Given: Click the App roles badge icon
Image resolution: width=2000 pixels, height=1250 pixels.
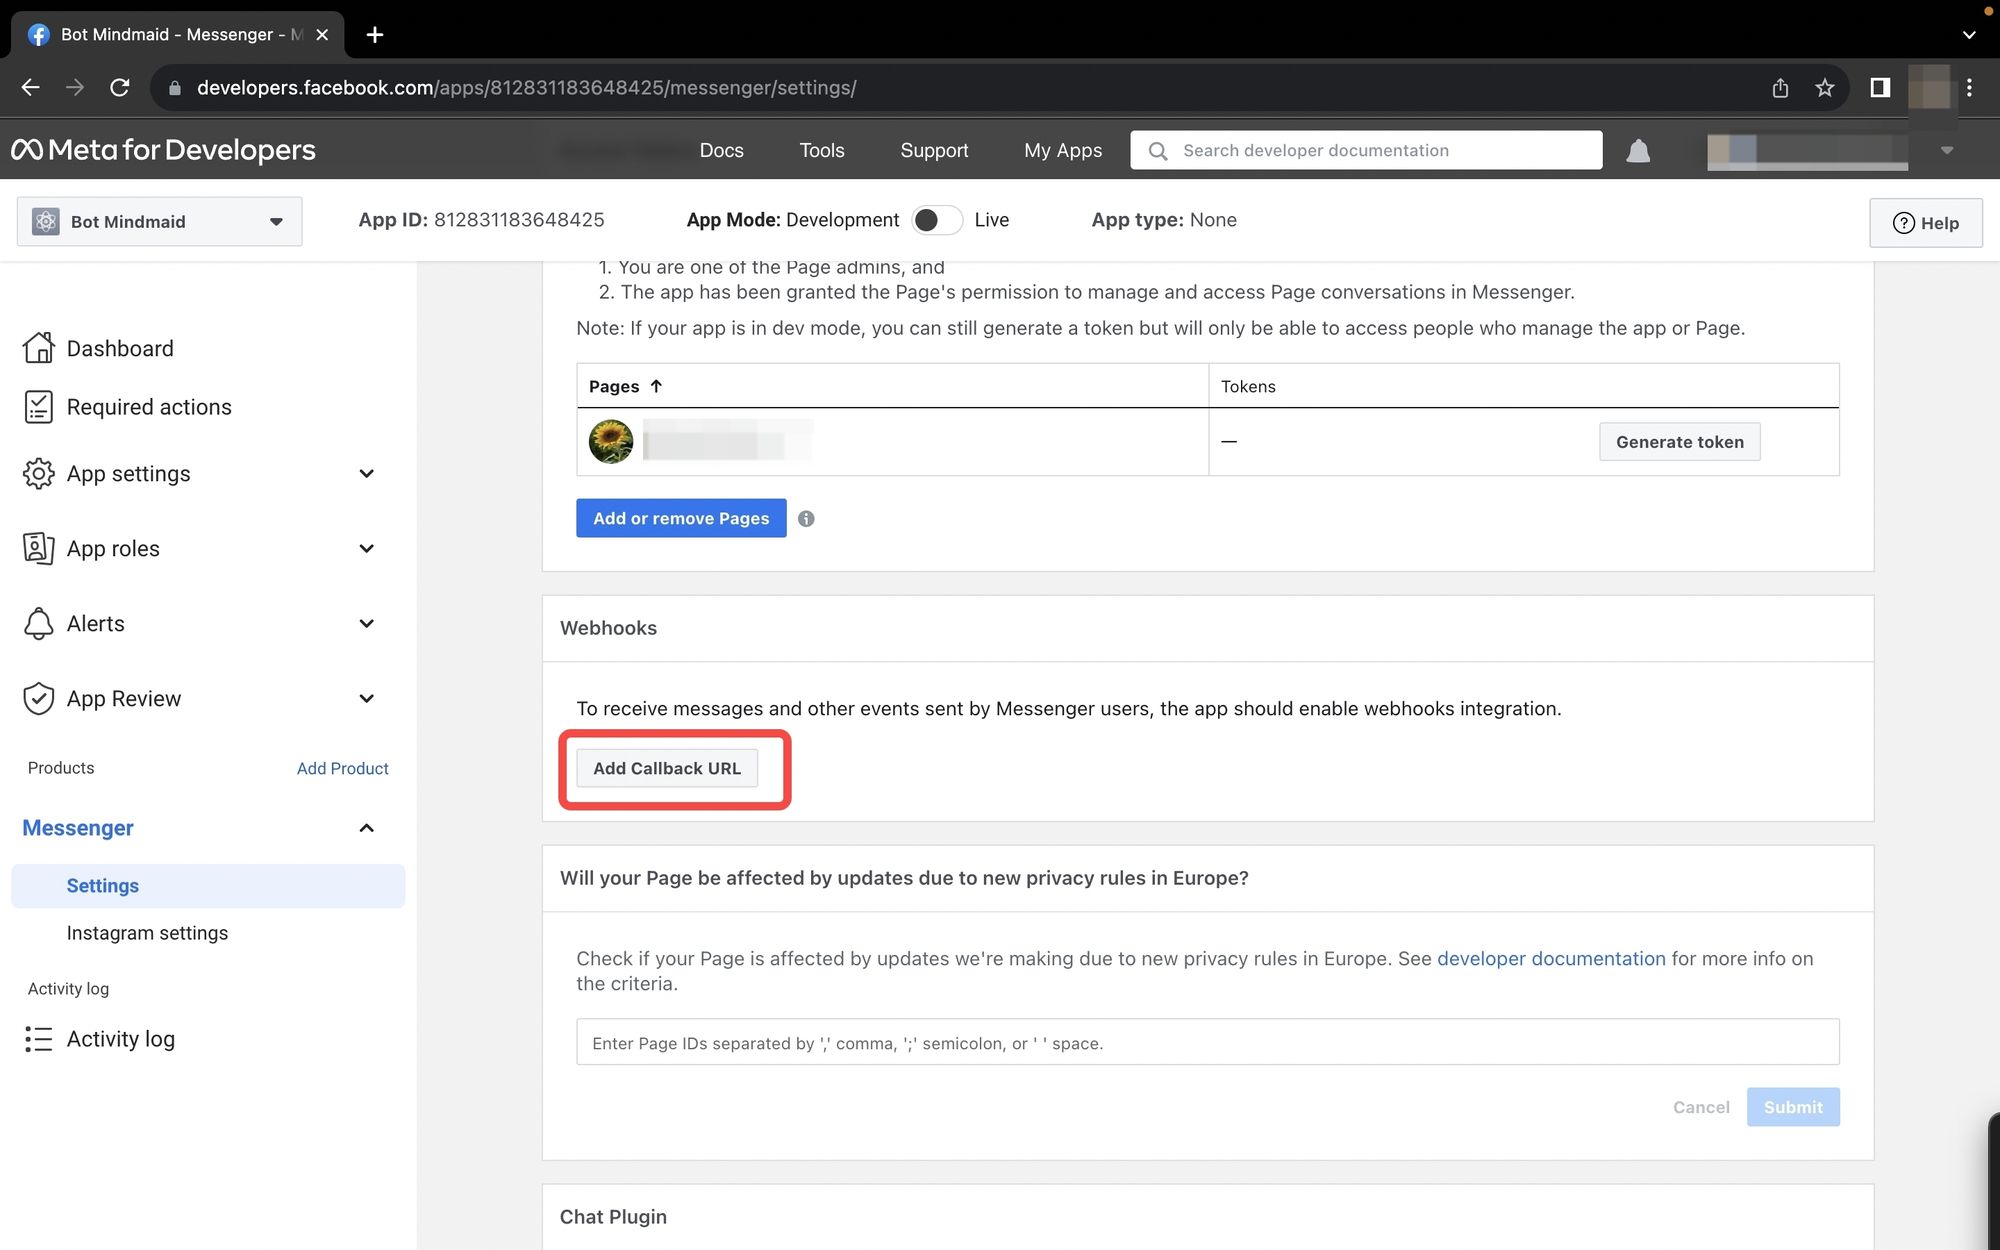Looking at the screenshot, I should click(38, 548).
